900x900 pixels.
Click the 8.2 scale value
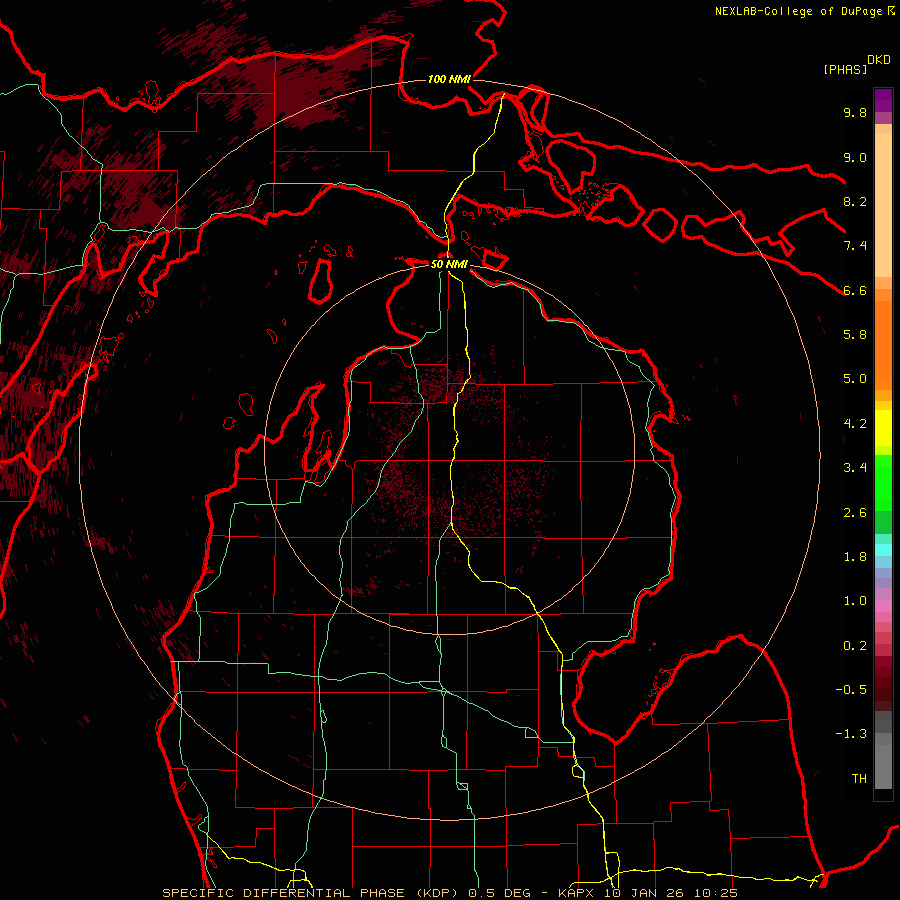pos(855,201)
